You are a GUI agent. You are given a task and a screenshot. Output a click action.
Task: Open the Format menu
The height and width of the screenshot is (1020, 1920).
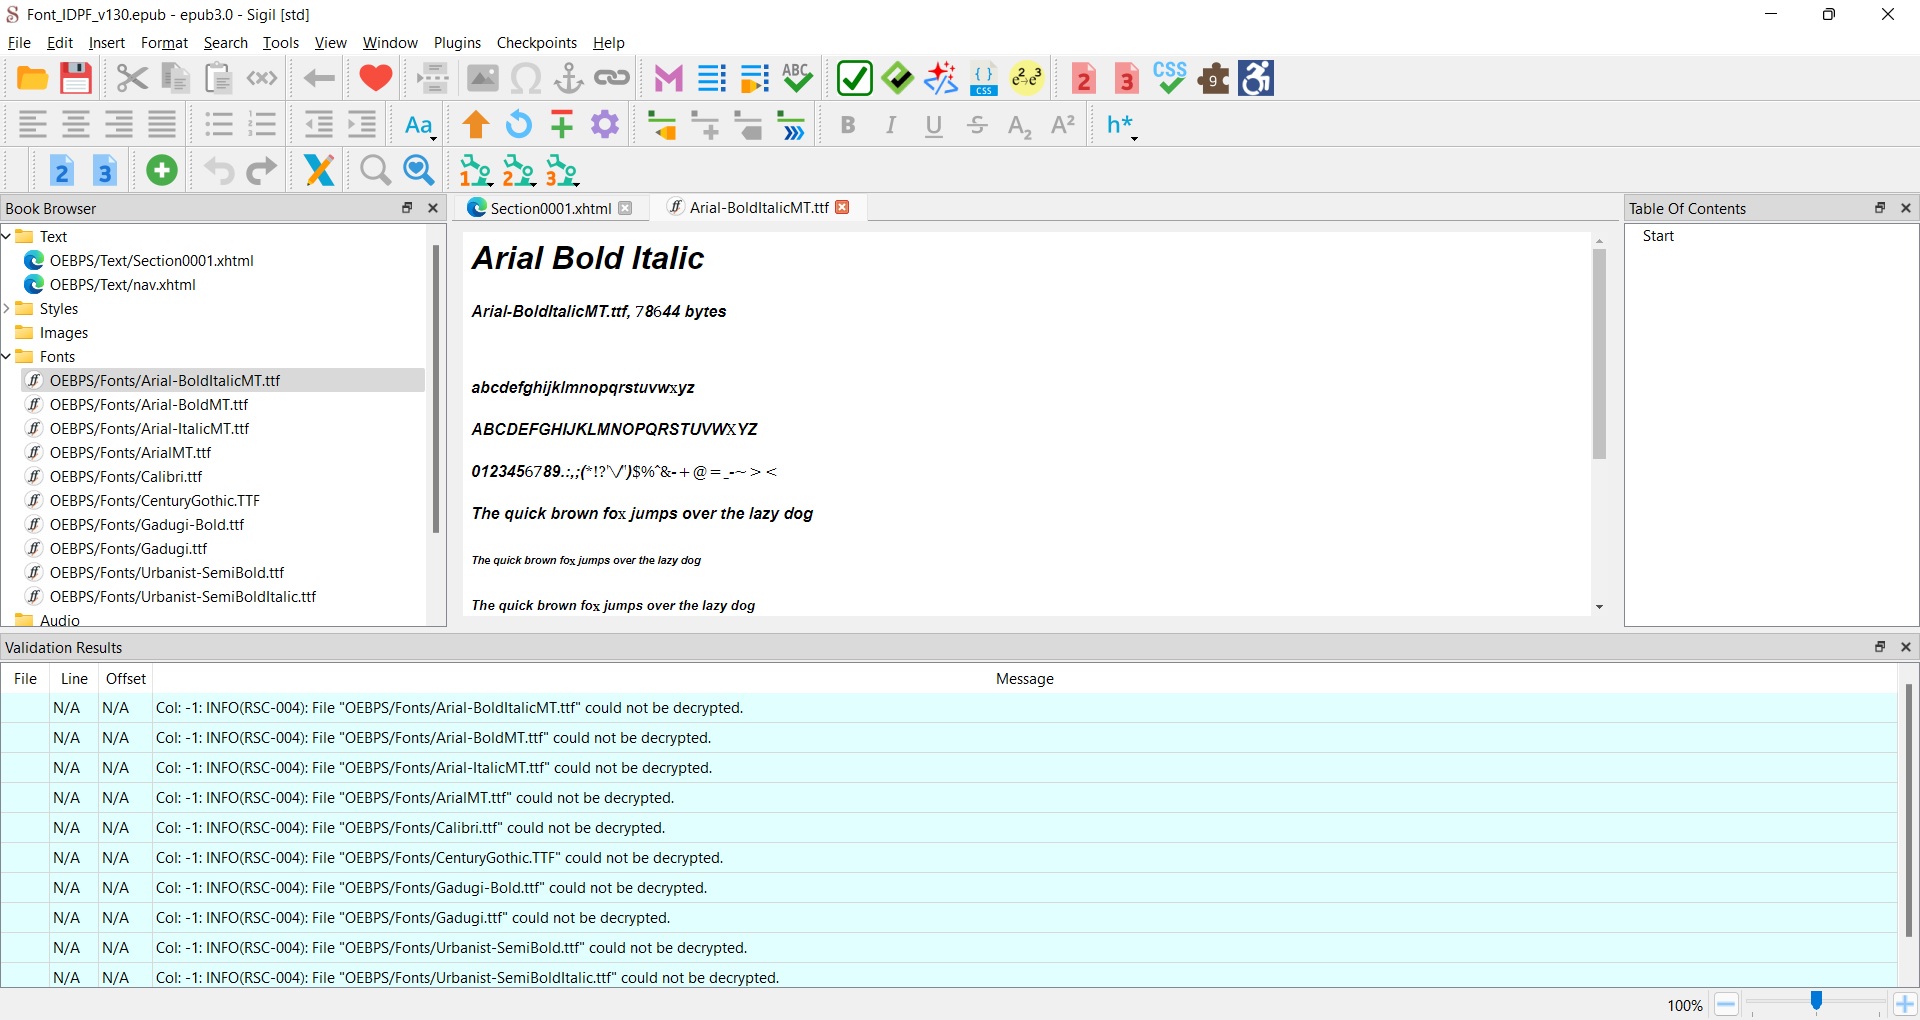click(164, 43)
